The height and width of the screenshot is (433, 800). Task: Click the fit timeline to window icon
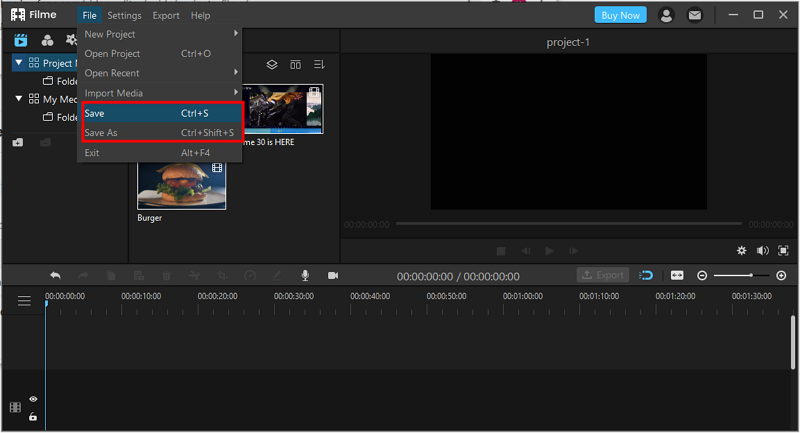pyautogui.click(x=677, y=275)
